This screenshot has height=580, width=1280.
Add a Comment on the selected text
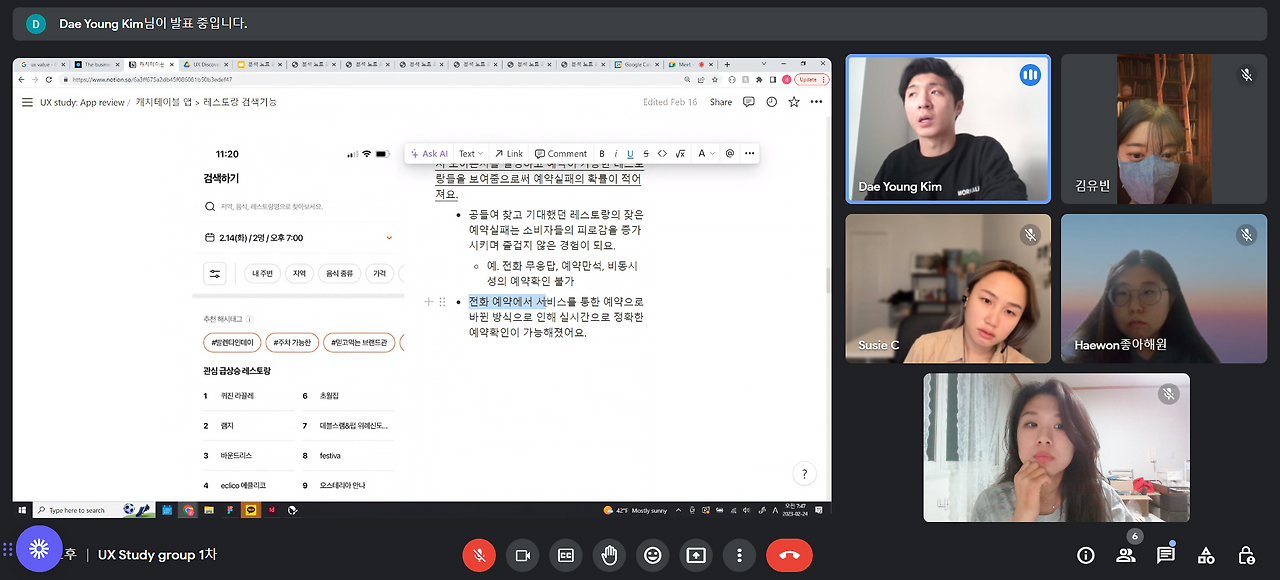point(561,154)
